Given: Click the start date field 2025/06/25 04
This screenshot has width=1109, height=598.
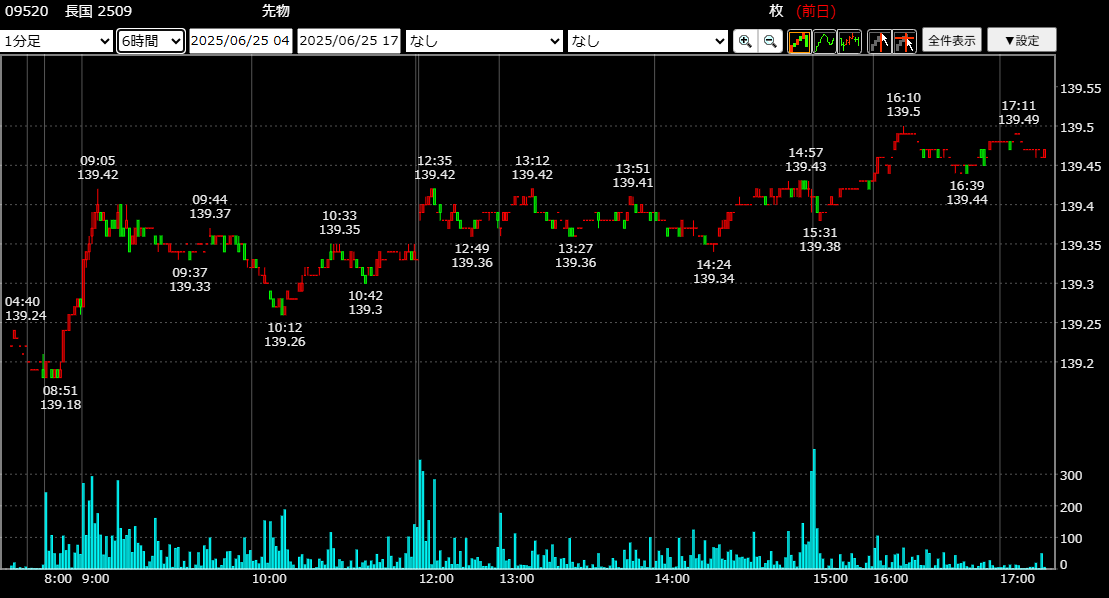Looking at the screenshot, I should coord(240,41).
